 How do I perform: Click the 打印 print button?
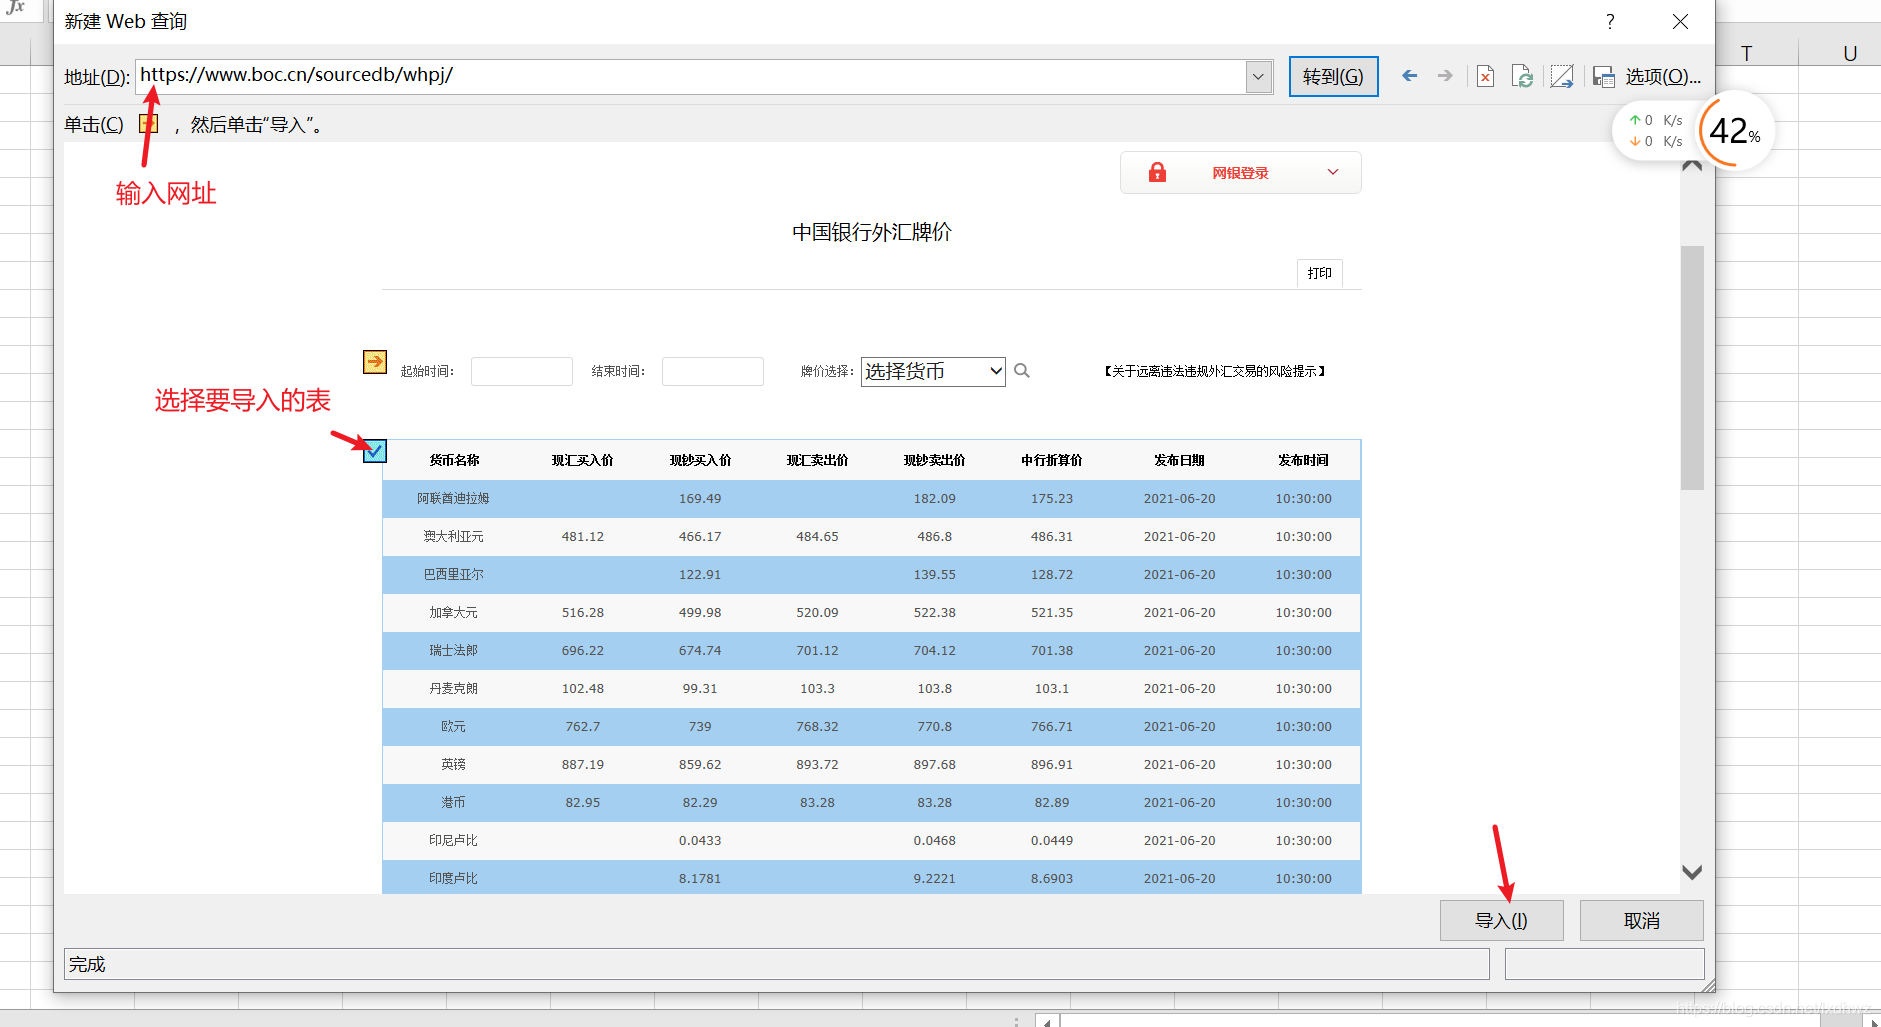point(1319,273)
